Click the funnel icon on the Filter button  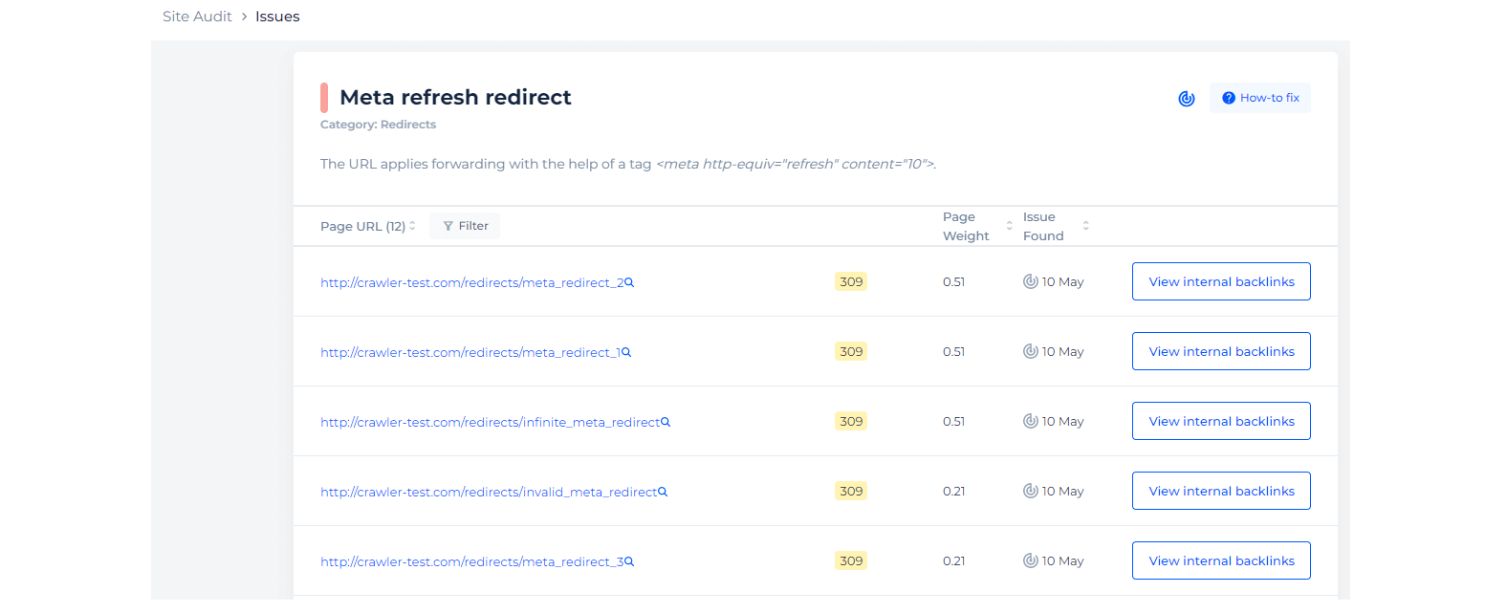click(x=450, y=225)
